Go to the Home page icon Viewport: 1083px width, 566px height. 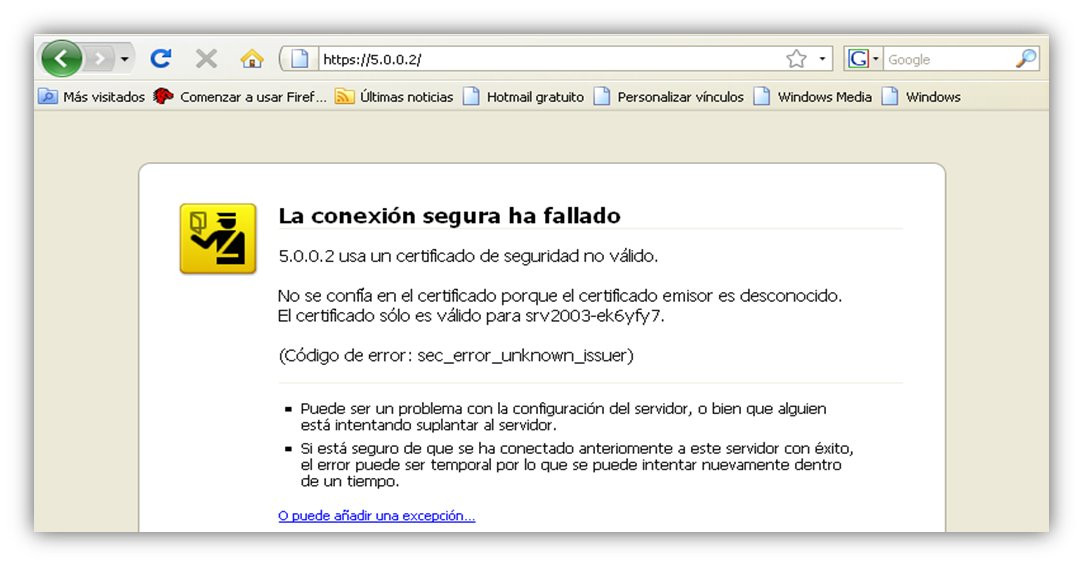252,59
